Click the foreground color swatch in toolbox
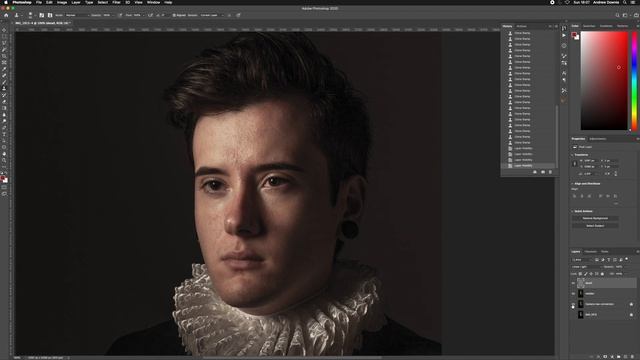 [3, 178]
